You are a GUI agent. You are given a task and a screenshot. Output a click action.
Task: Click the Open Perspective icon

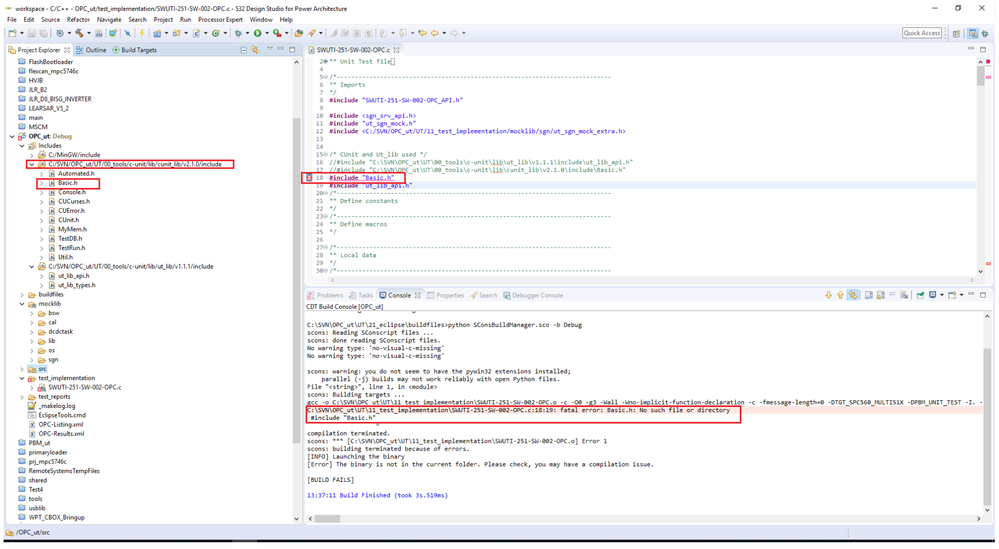point(956,34)
